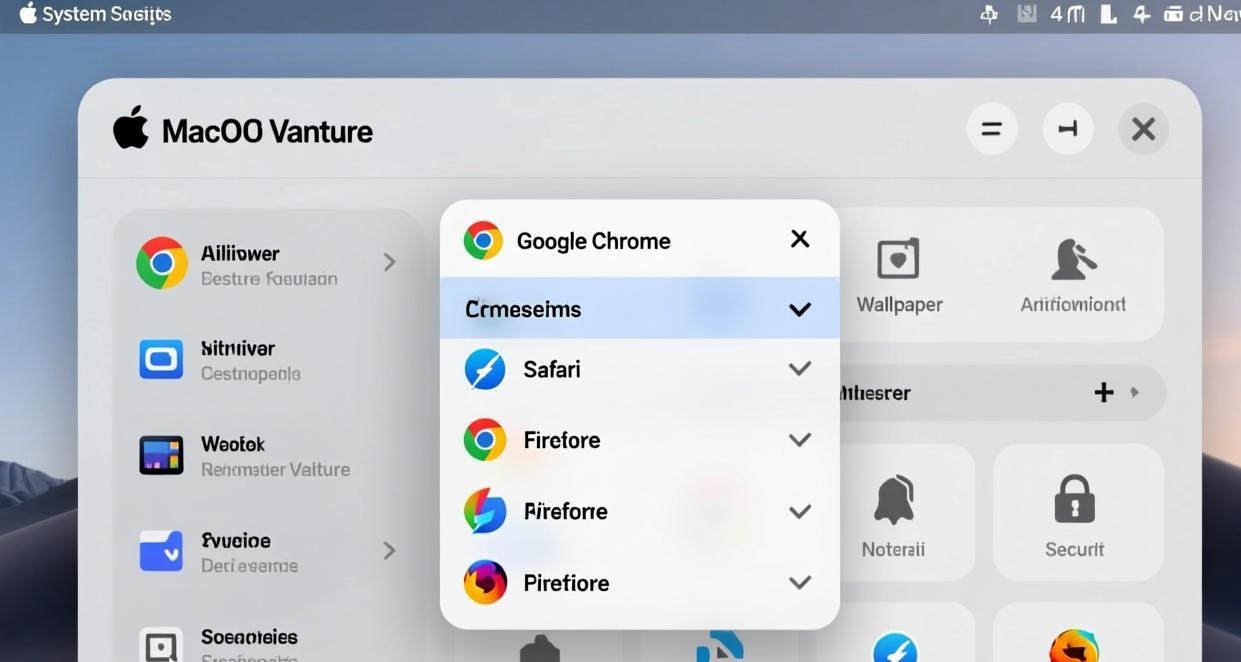Open the System Saciits menu bar item
The width and height of the screenshot is (1241, 662).
[x=107, y=14]
